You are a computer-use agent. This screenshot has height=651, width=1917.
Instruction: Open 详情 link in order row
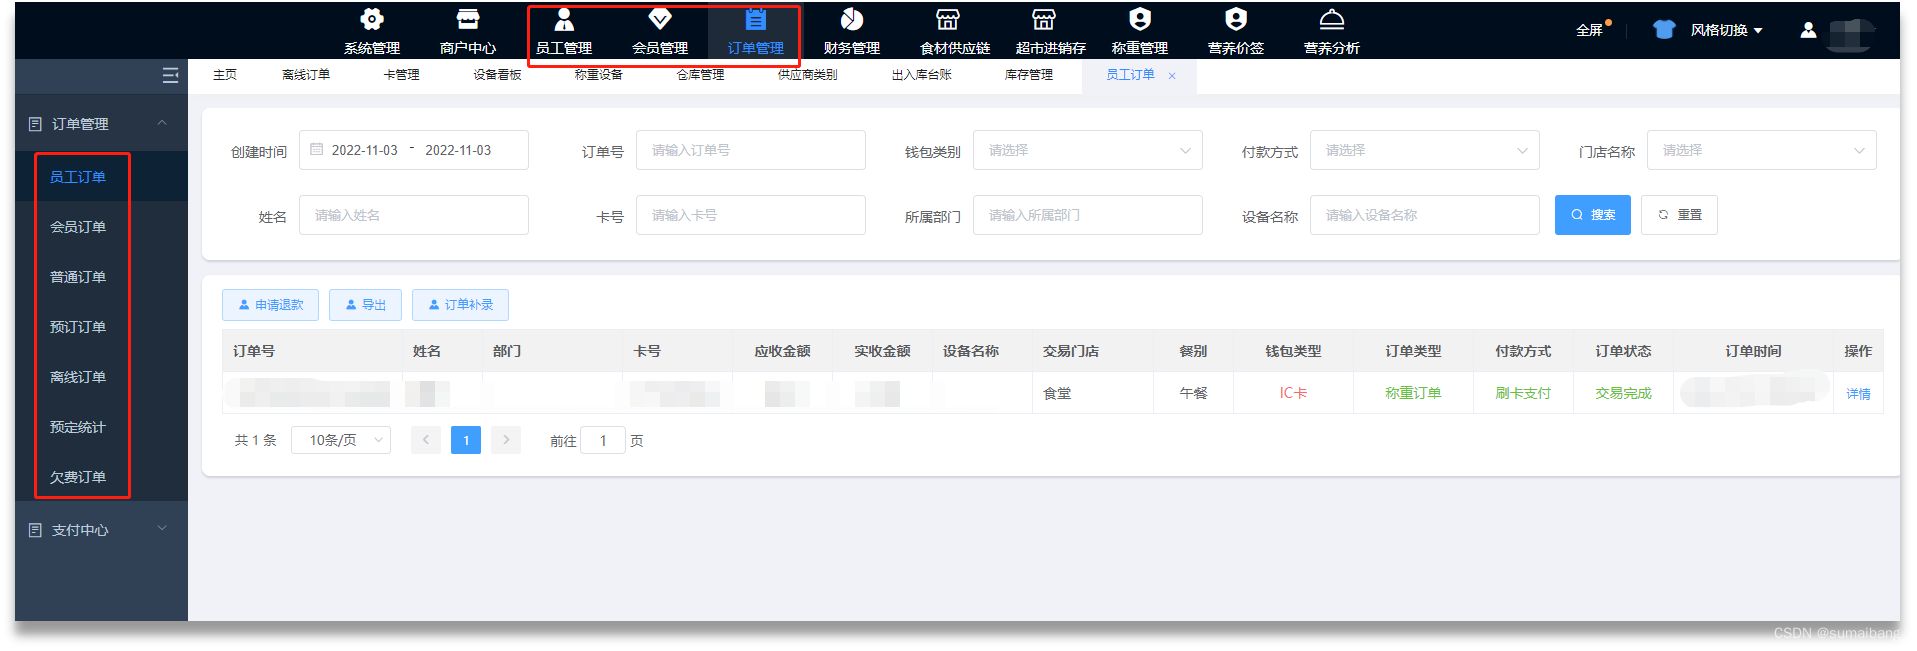pyautogui.click(x=1858, y=394)
